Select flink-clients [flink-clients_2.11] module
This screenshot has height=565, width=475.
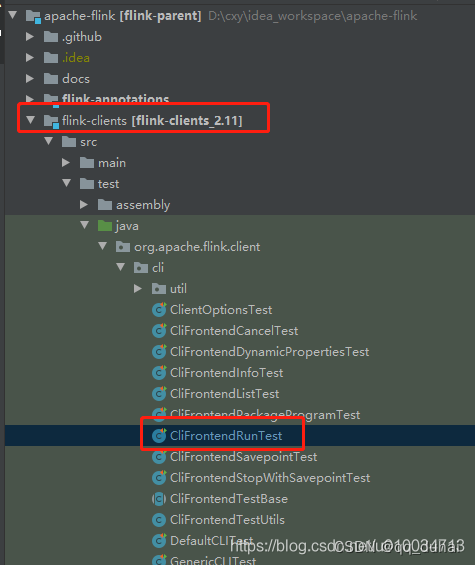point(152,121)
